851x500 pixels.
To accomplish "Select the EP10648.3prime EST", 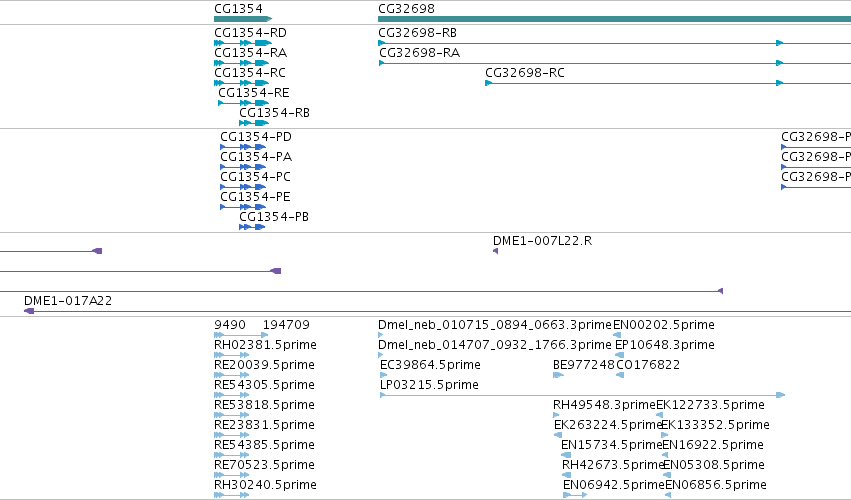I will (665, 345).
